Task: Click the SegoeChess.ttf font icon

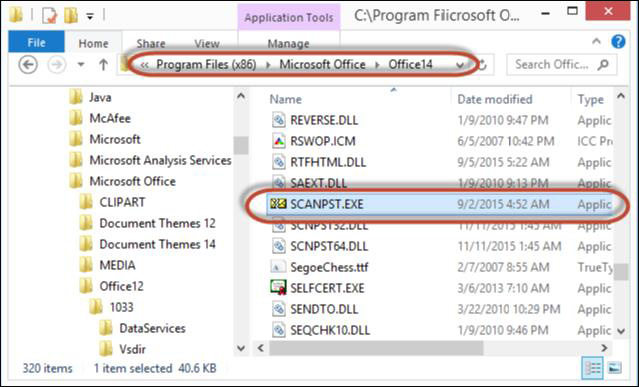Action: click(278, 267)
